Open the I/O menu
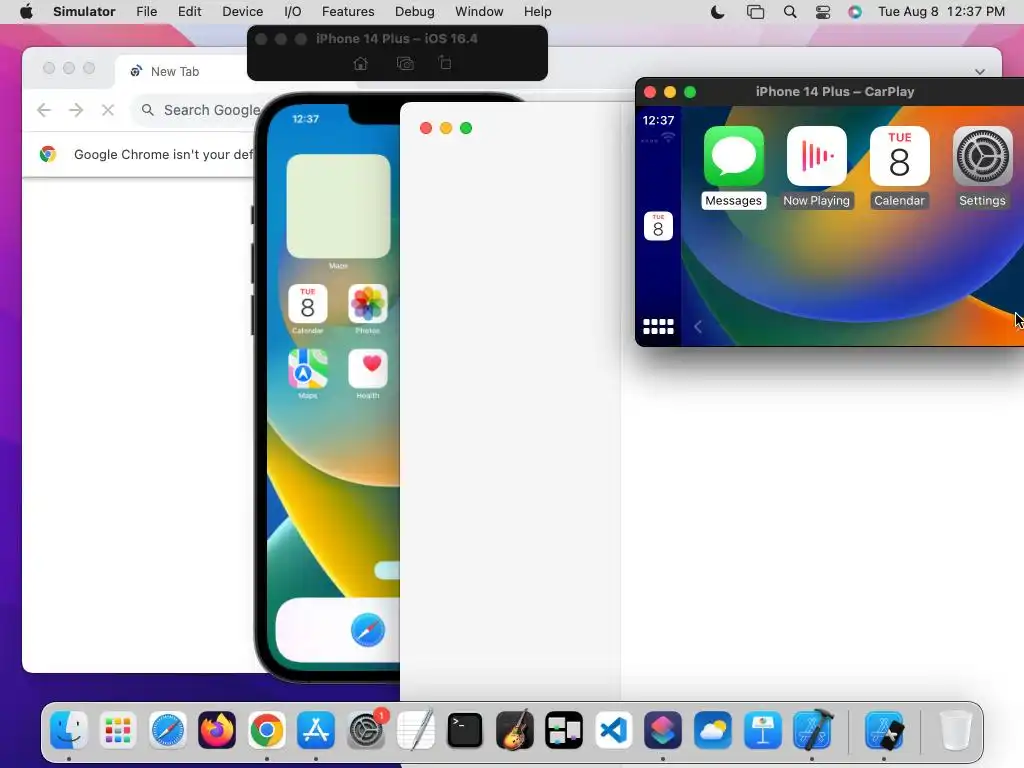 (293, 12)
